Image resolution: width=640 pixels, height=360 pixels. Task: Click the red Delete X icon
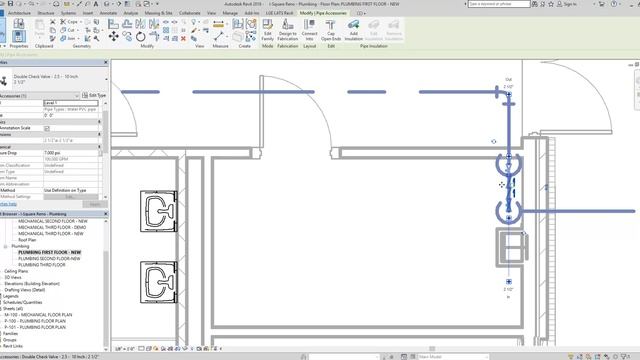[x=183, y=38]
